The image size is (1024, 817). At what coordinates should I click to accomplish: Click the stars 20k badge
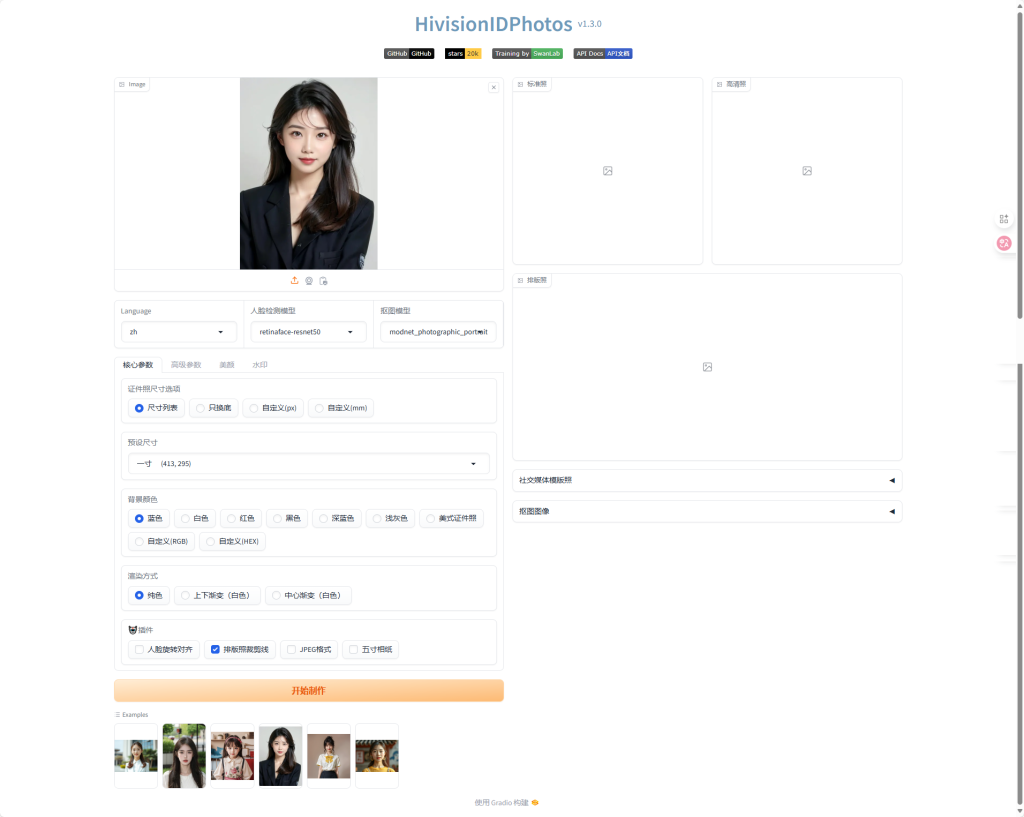(x=463, y=53)
